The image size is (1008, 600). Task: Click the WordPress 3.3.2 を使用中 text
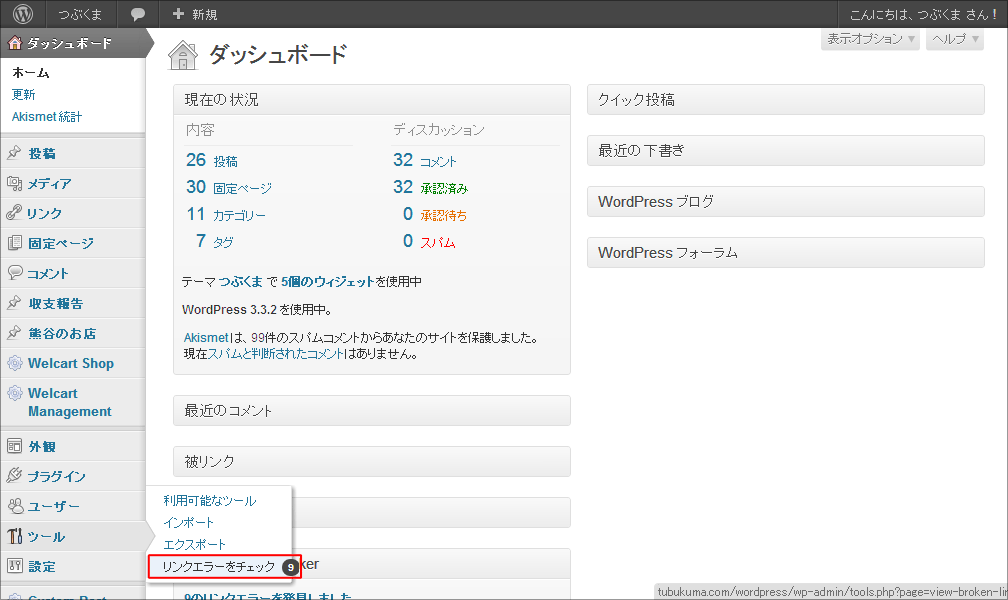(257, 310)
